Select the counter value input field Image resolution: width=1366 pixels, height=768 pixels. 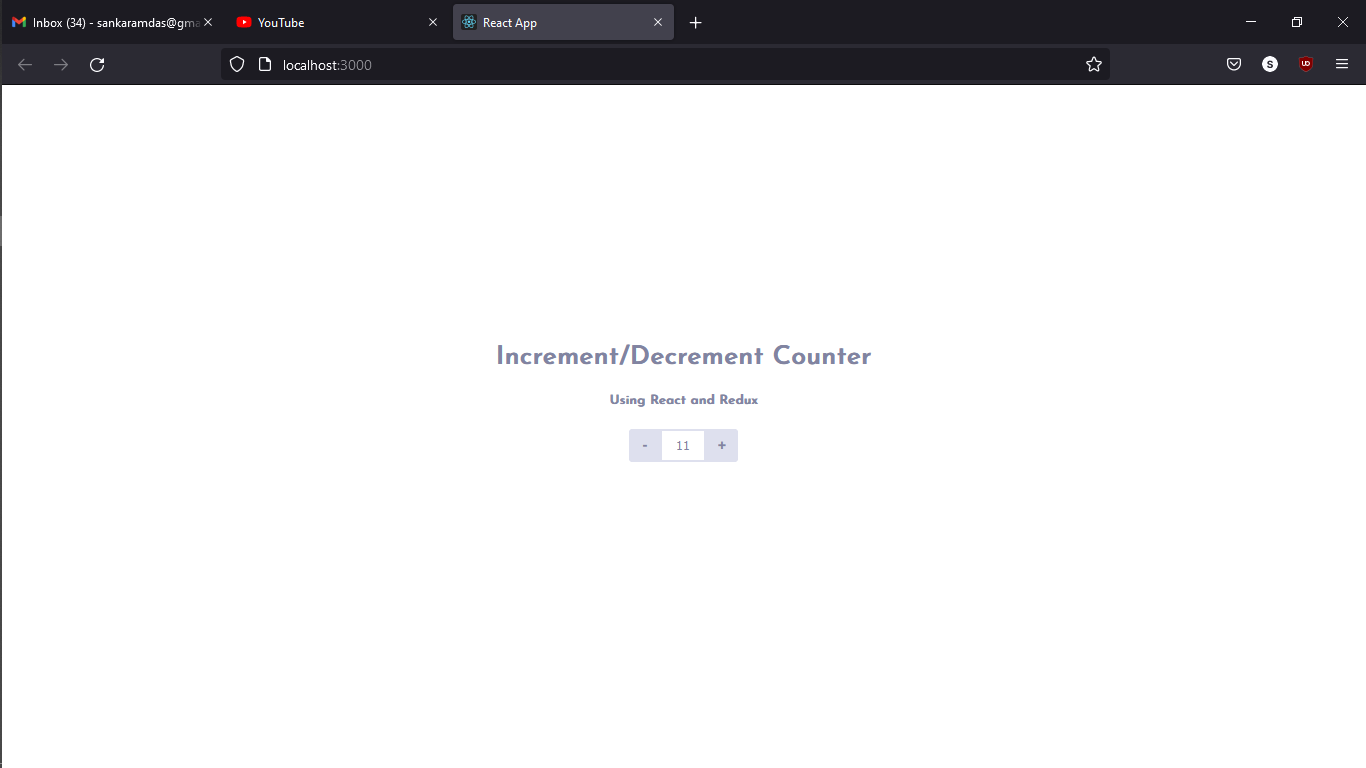(x=683, y=445)
